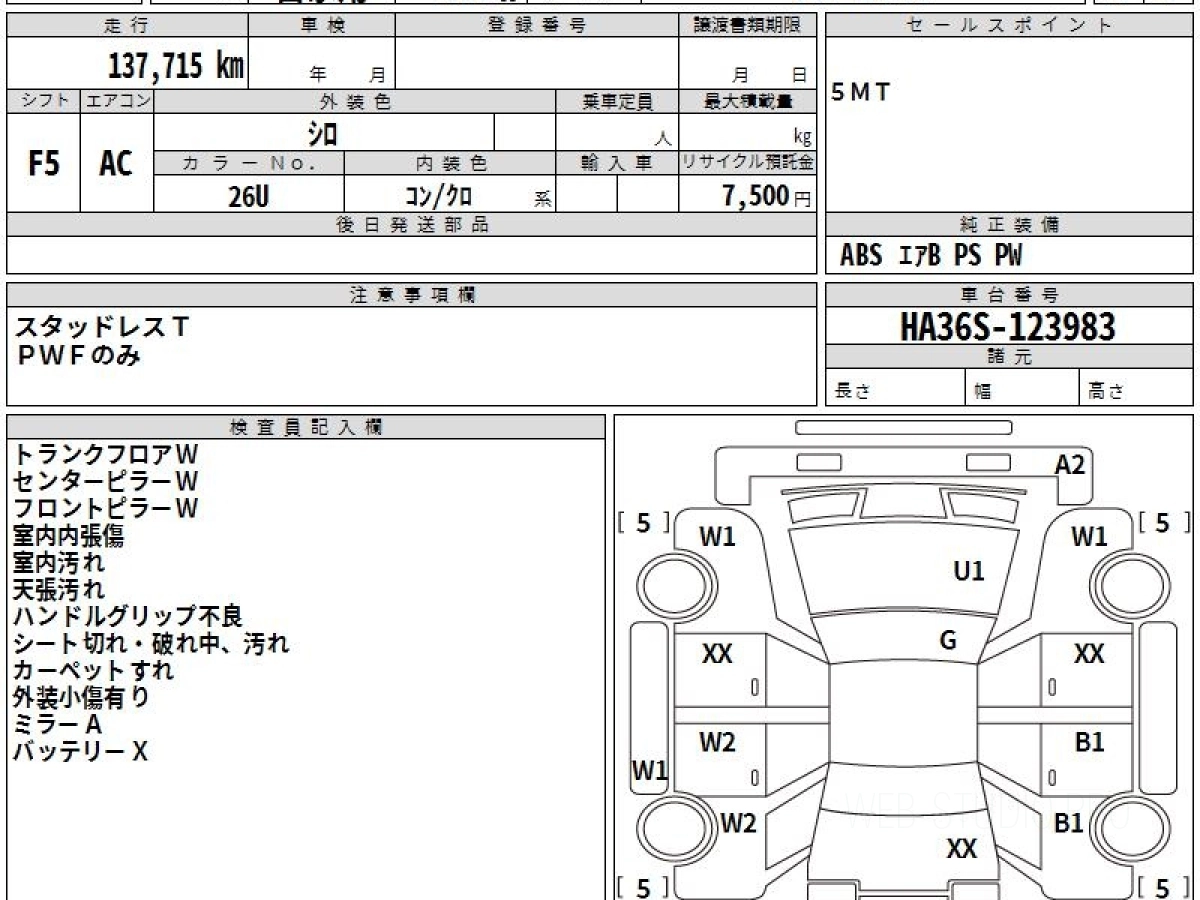The image size is (1200, 900).
Task: Click the 137,715 km mileage value
Action: (x=176, y=66)
